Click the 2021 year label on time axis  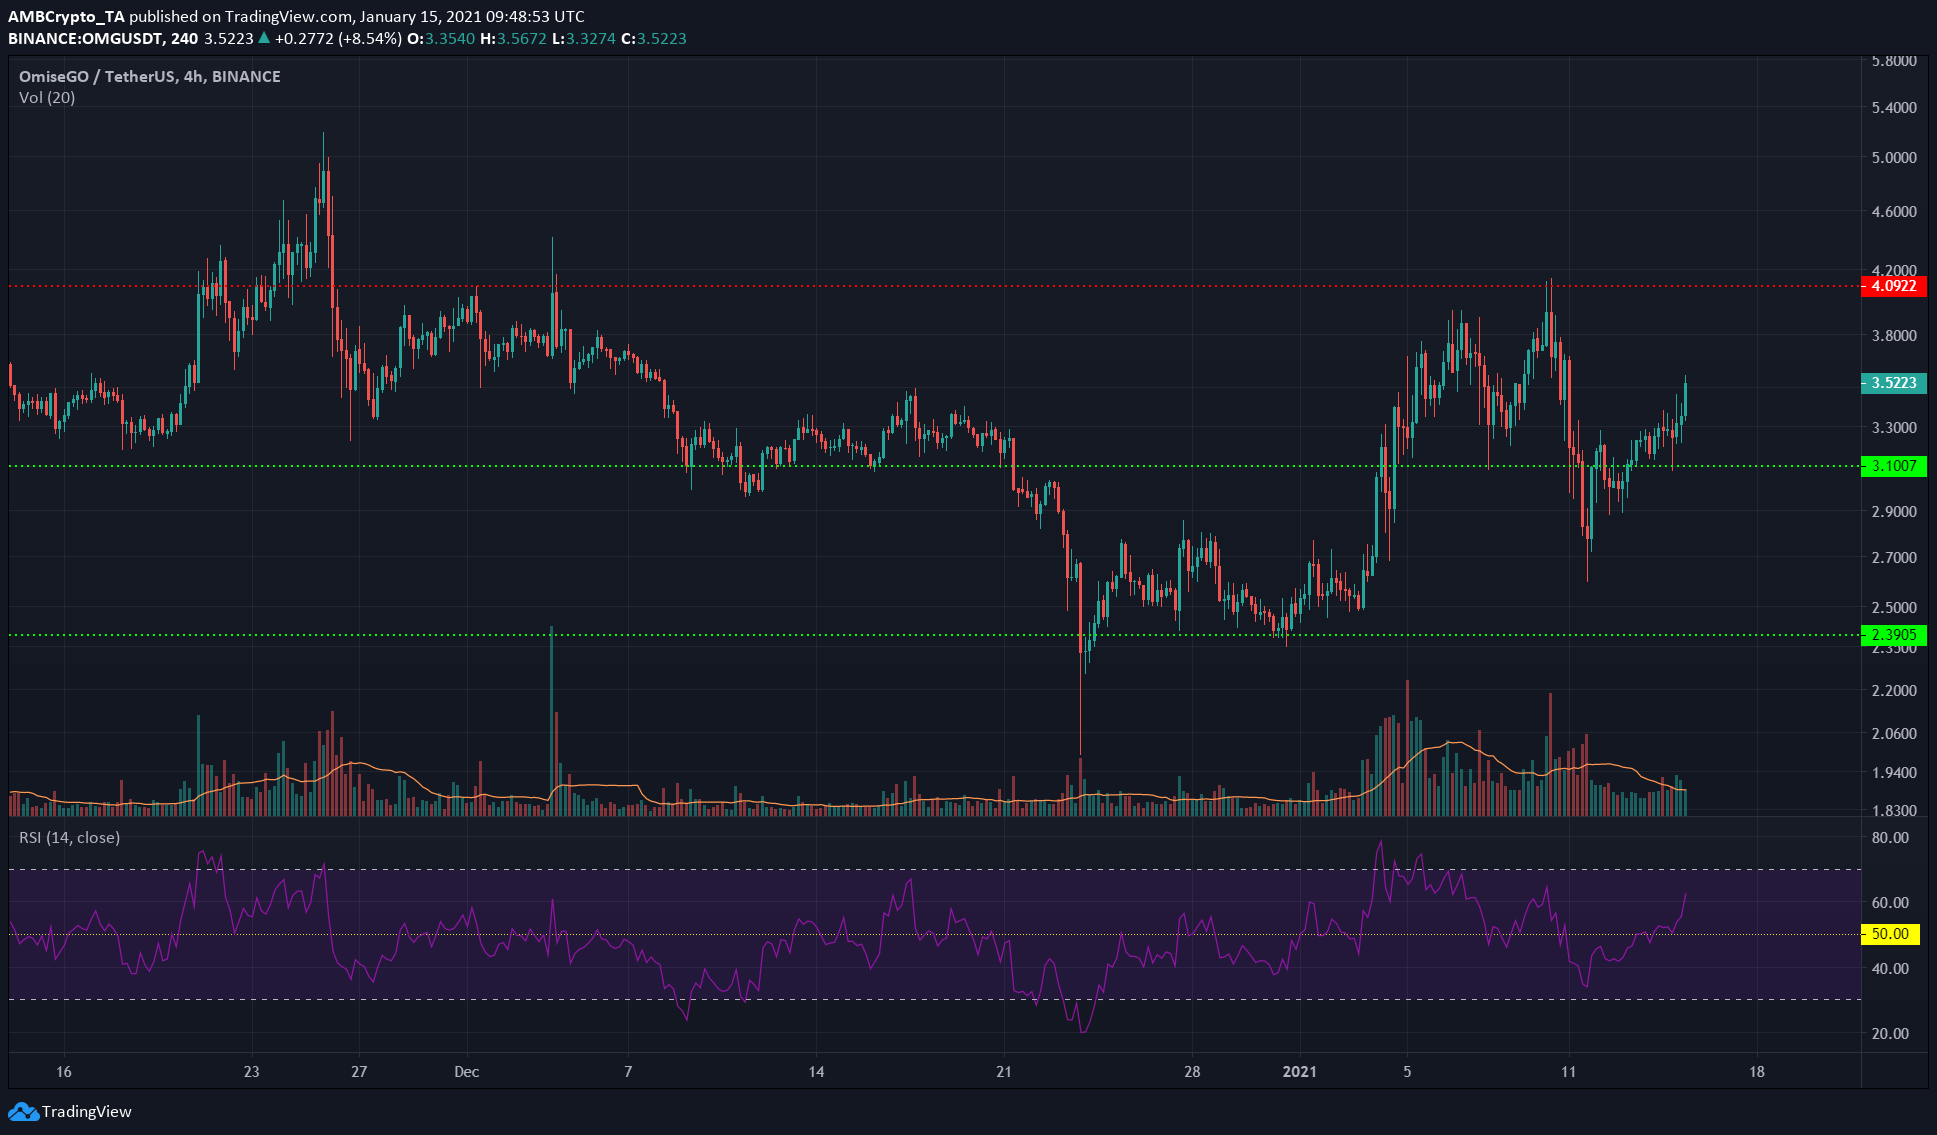(1299, 1072)
